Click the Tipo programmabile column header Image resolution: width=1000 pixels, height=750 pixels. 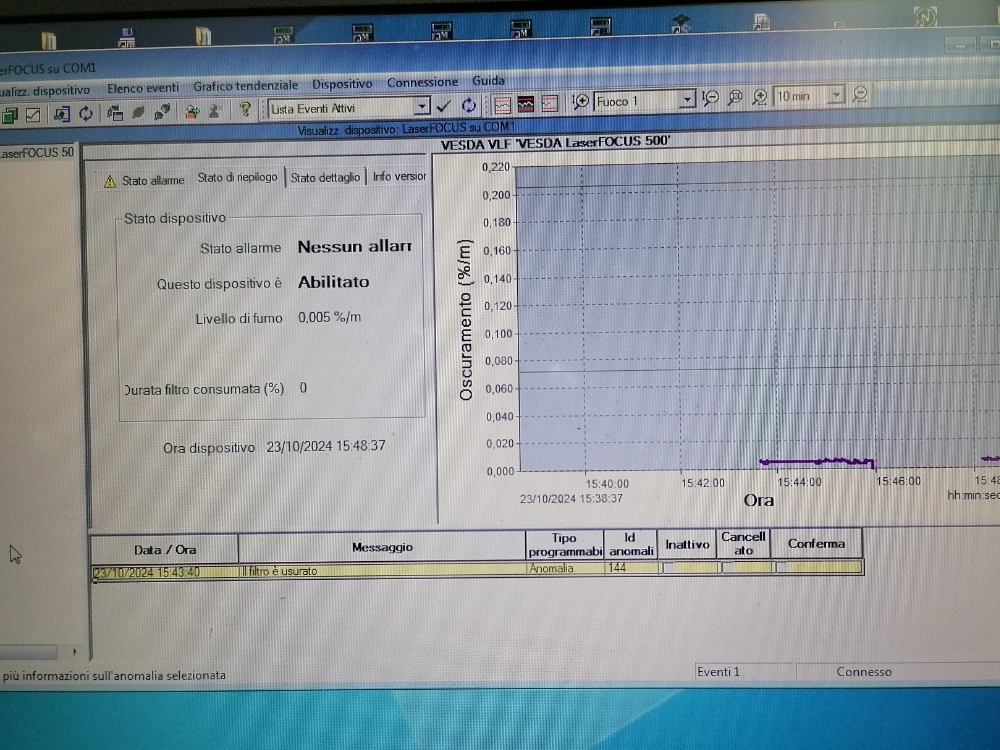click(x=564, y=544)
